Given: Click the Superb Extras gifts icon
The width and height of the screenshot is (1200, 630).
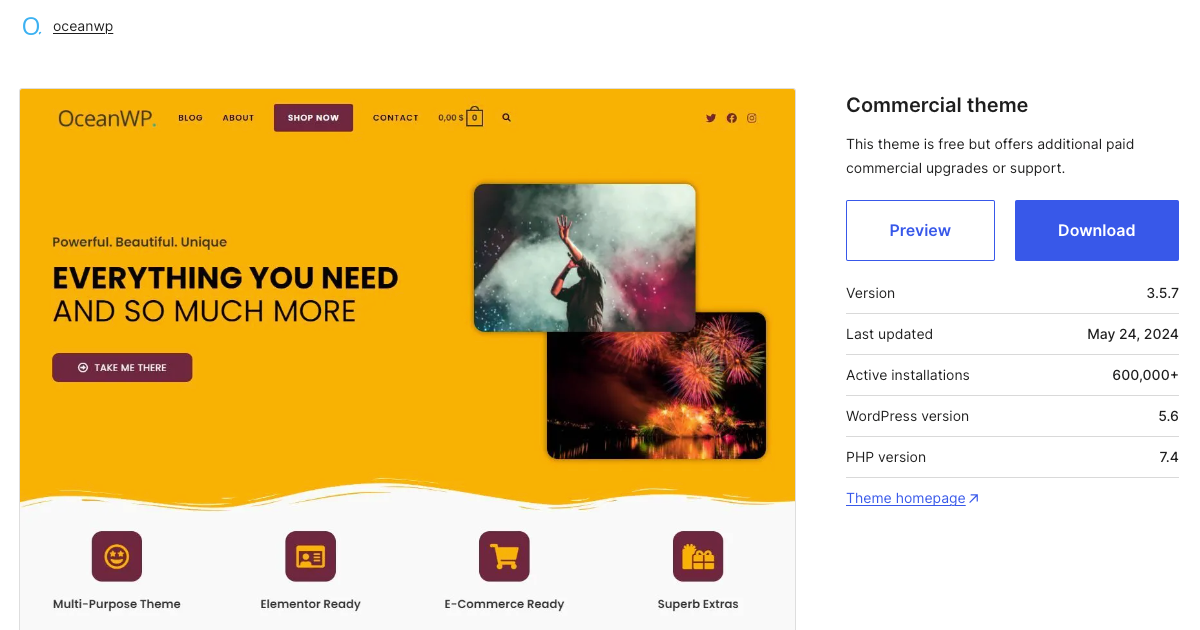Looking at the screenshot, I should (x=698, y=556).
